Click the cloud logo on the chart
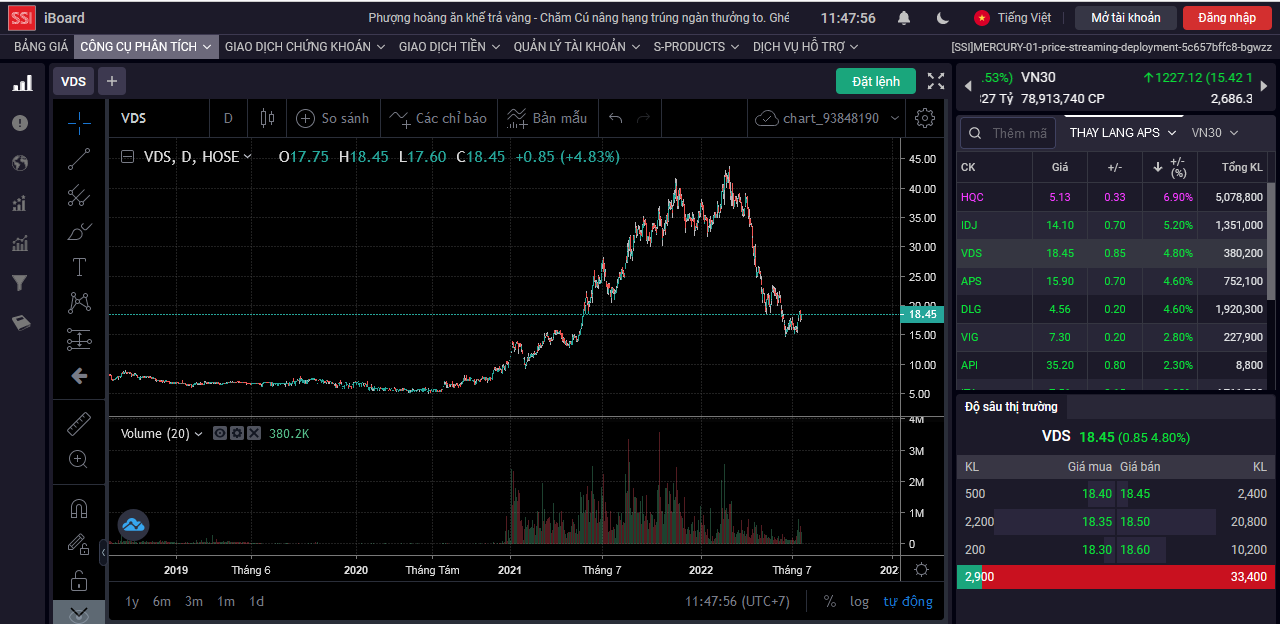The image size is (1280, 624). (133, 524)
